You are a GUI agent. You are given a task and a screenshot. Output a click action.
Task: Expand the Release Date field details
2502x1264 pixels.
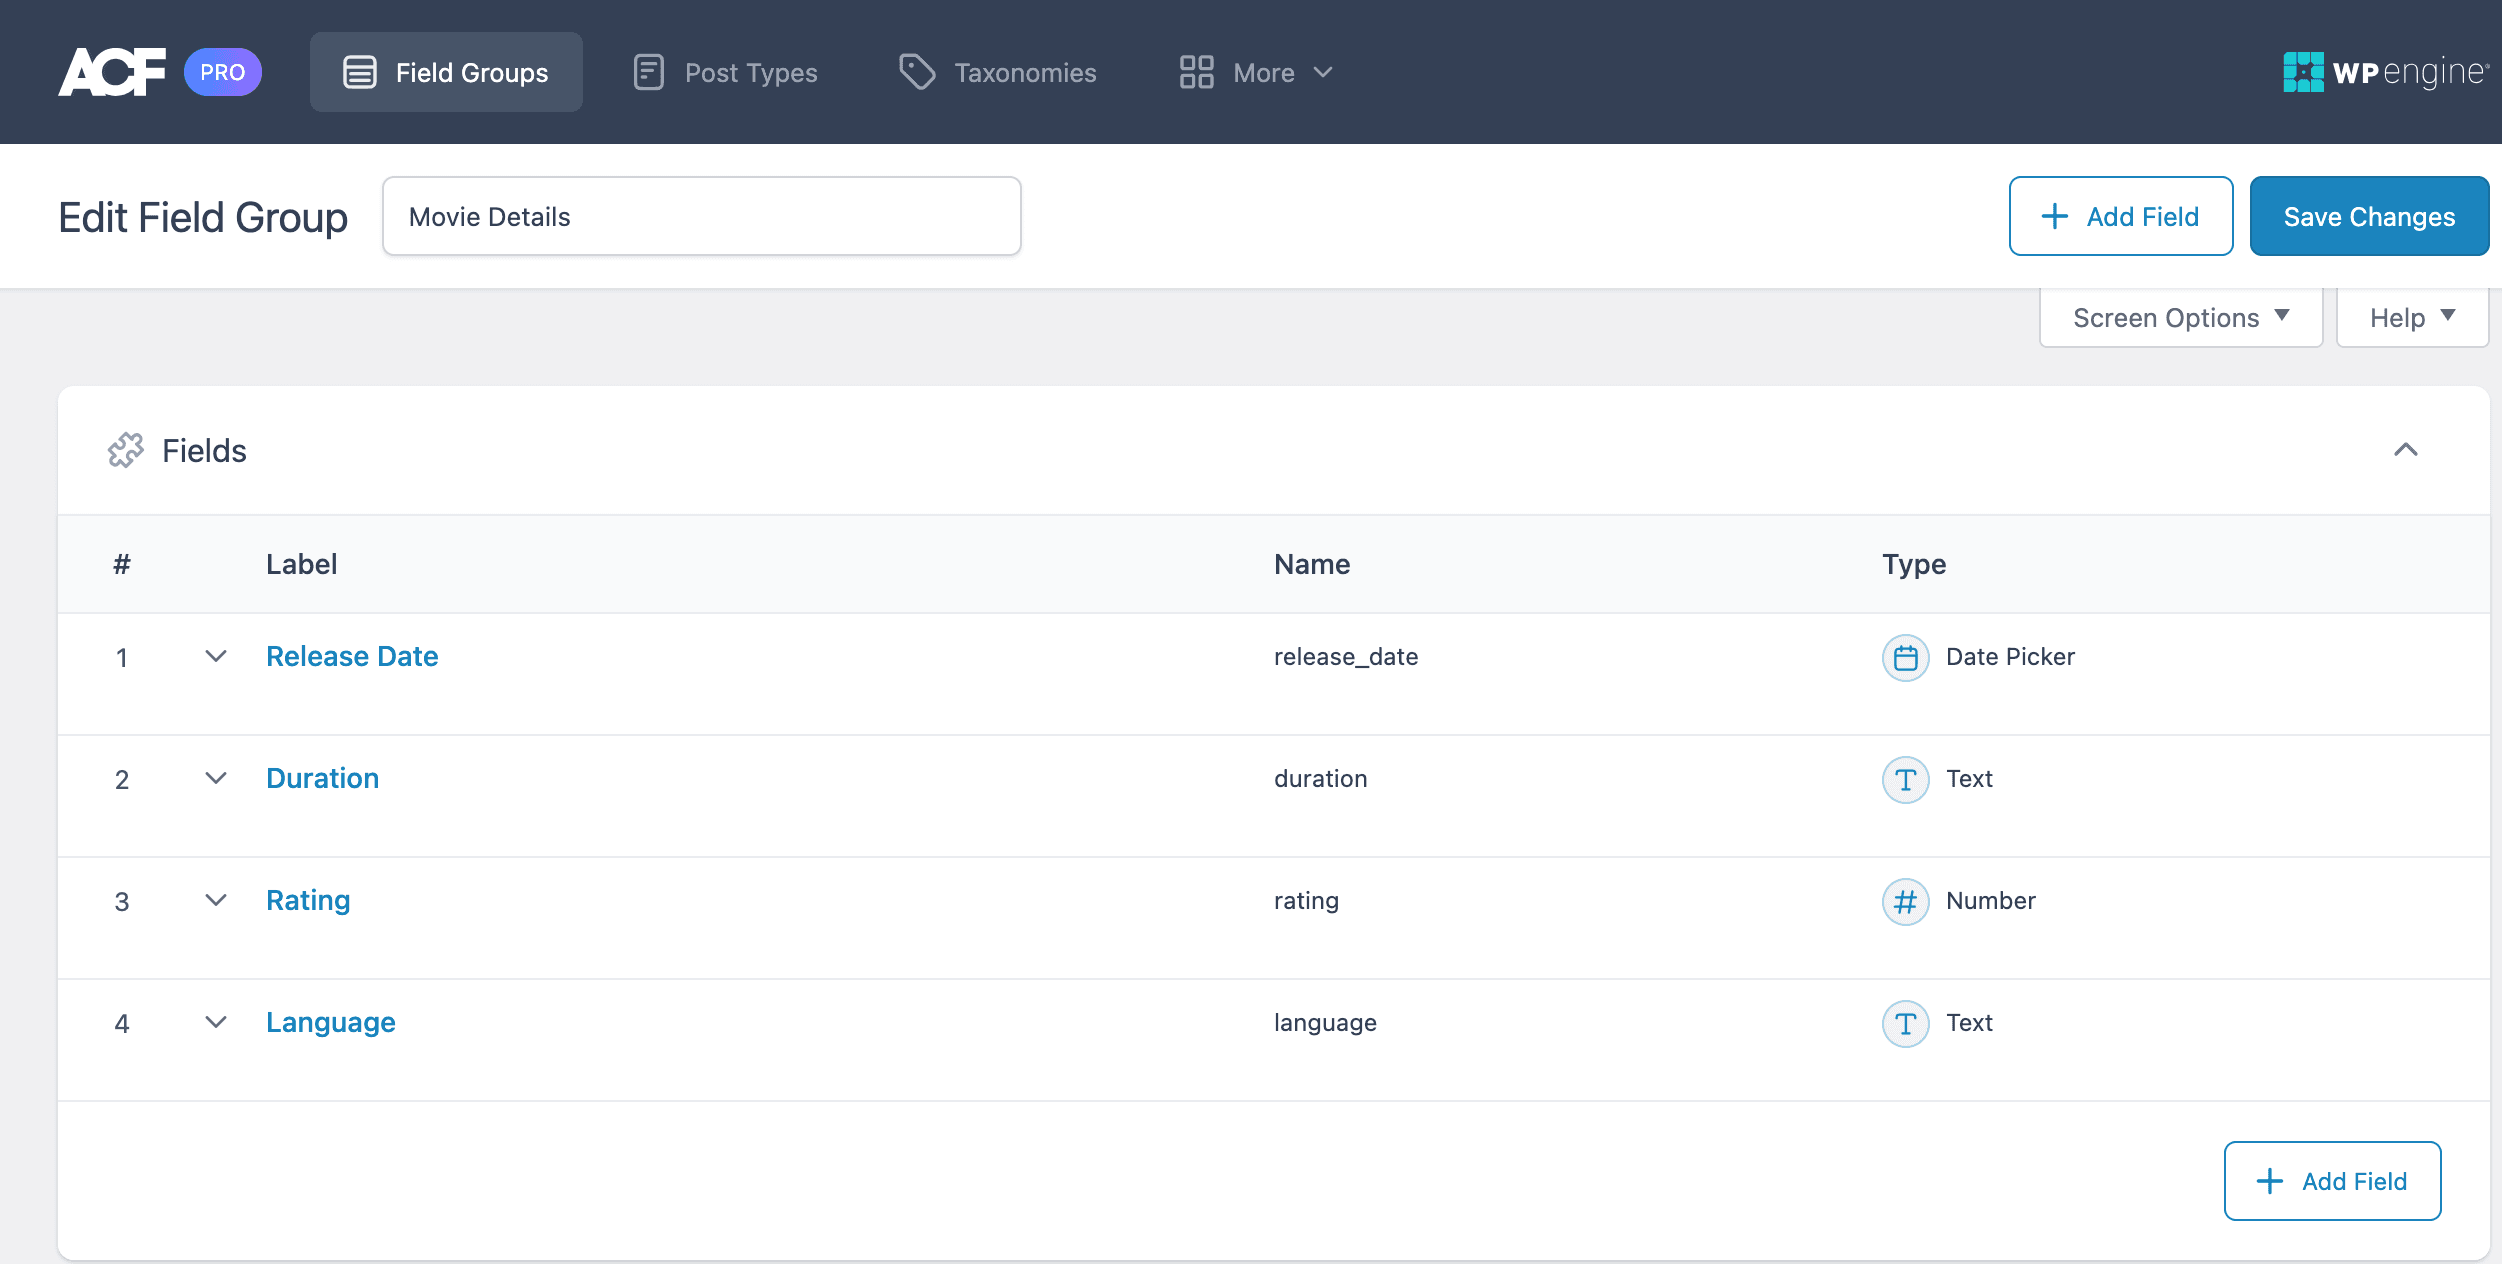(214, 656)
